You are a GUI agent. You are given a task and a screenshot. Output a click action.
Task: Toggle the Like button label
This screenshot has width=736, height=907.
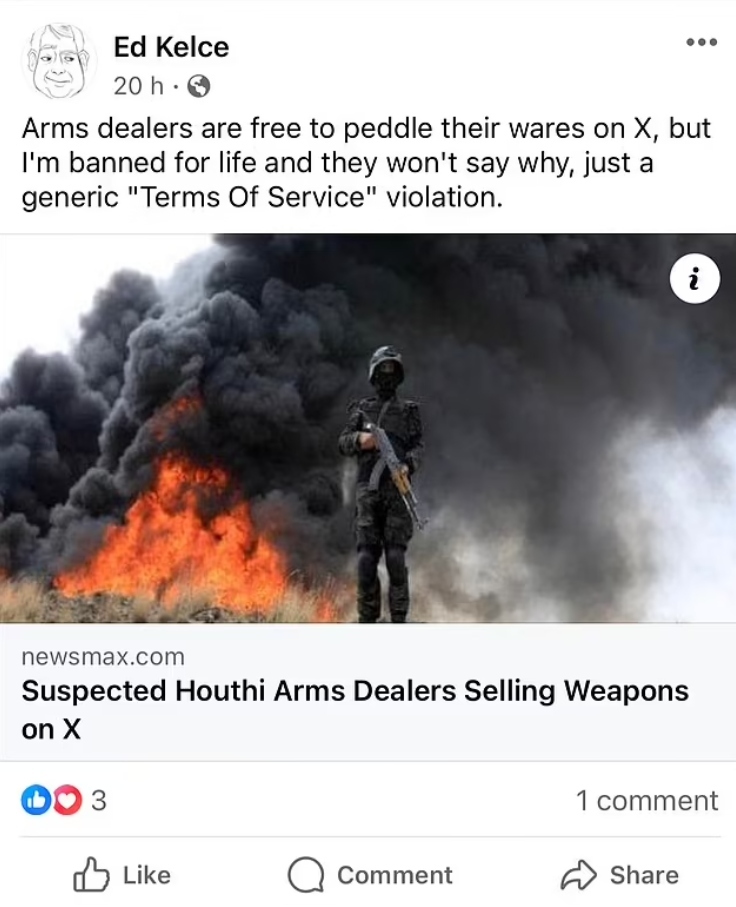(147, 875)
